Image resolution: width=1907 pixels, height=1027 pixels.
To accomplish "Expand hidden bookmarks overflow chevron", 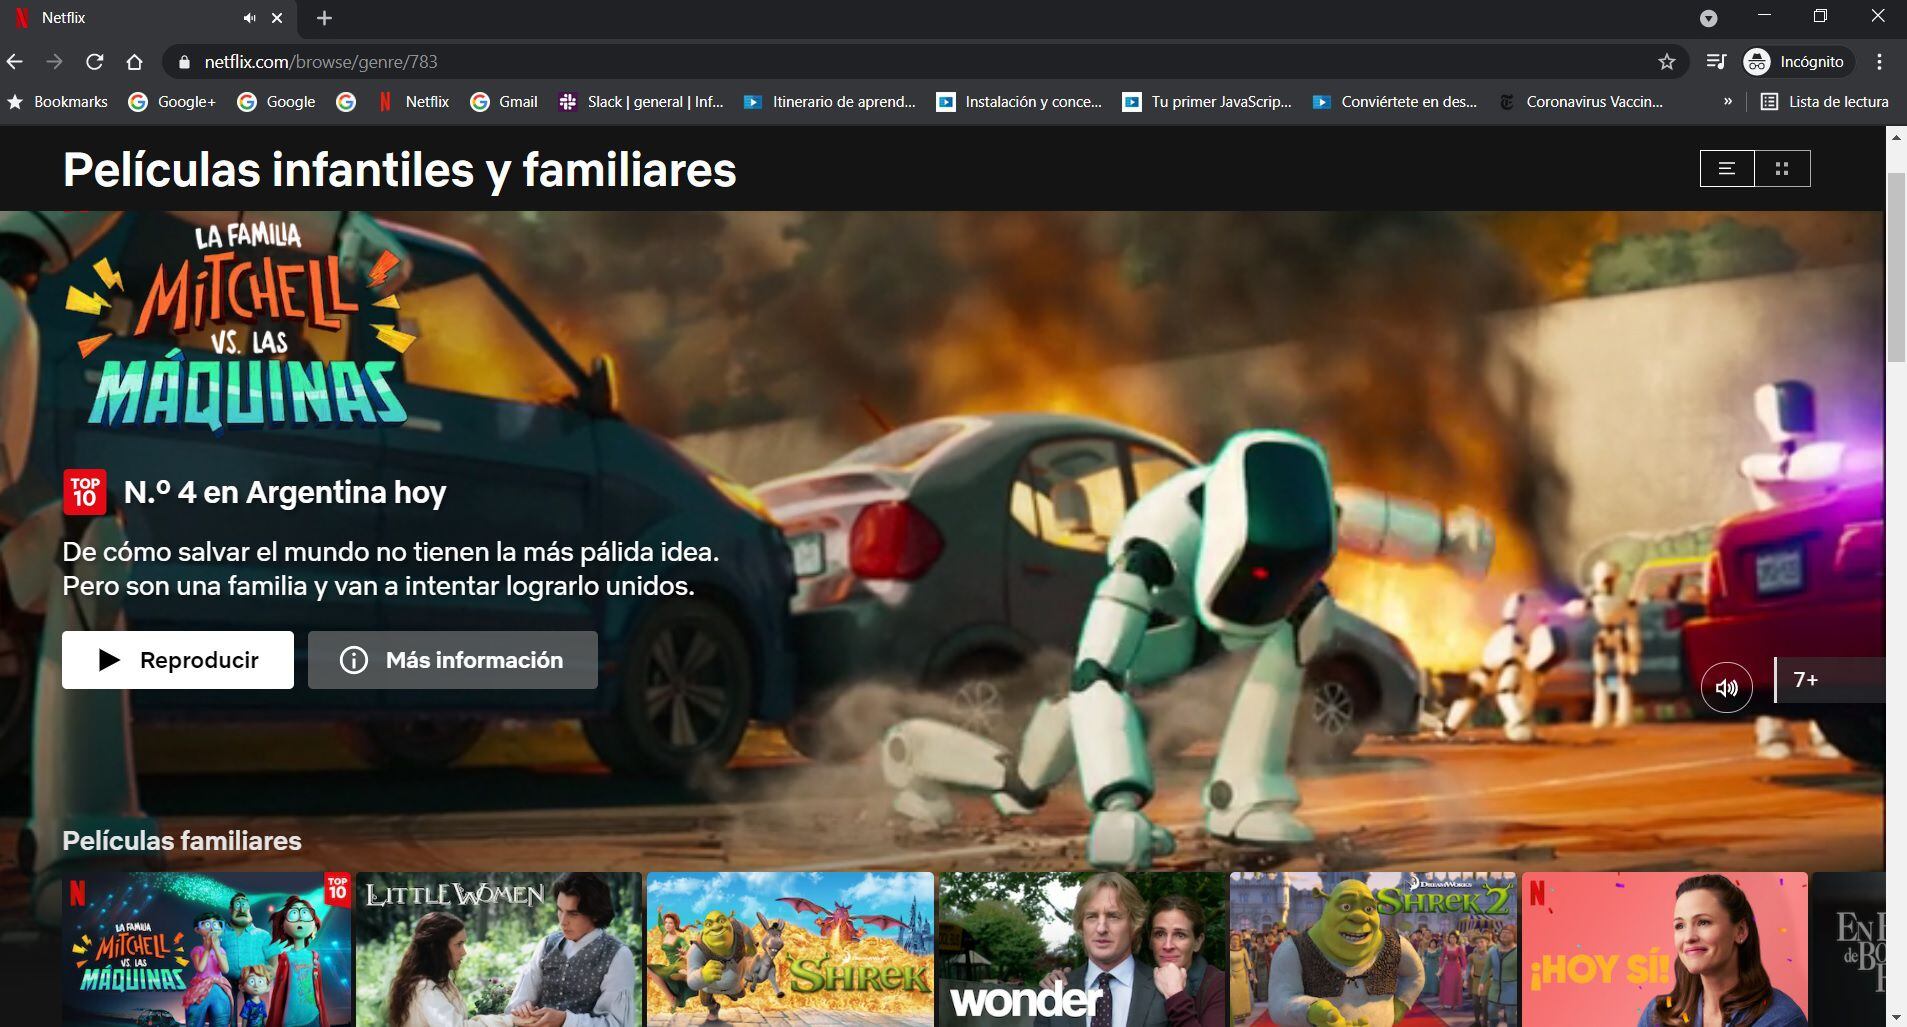I will 1727,101.
